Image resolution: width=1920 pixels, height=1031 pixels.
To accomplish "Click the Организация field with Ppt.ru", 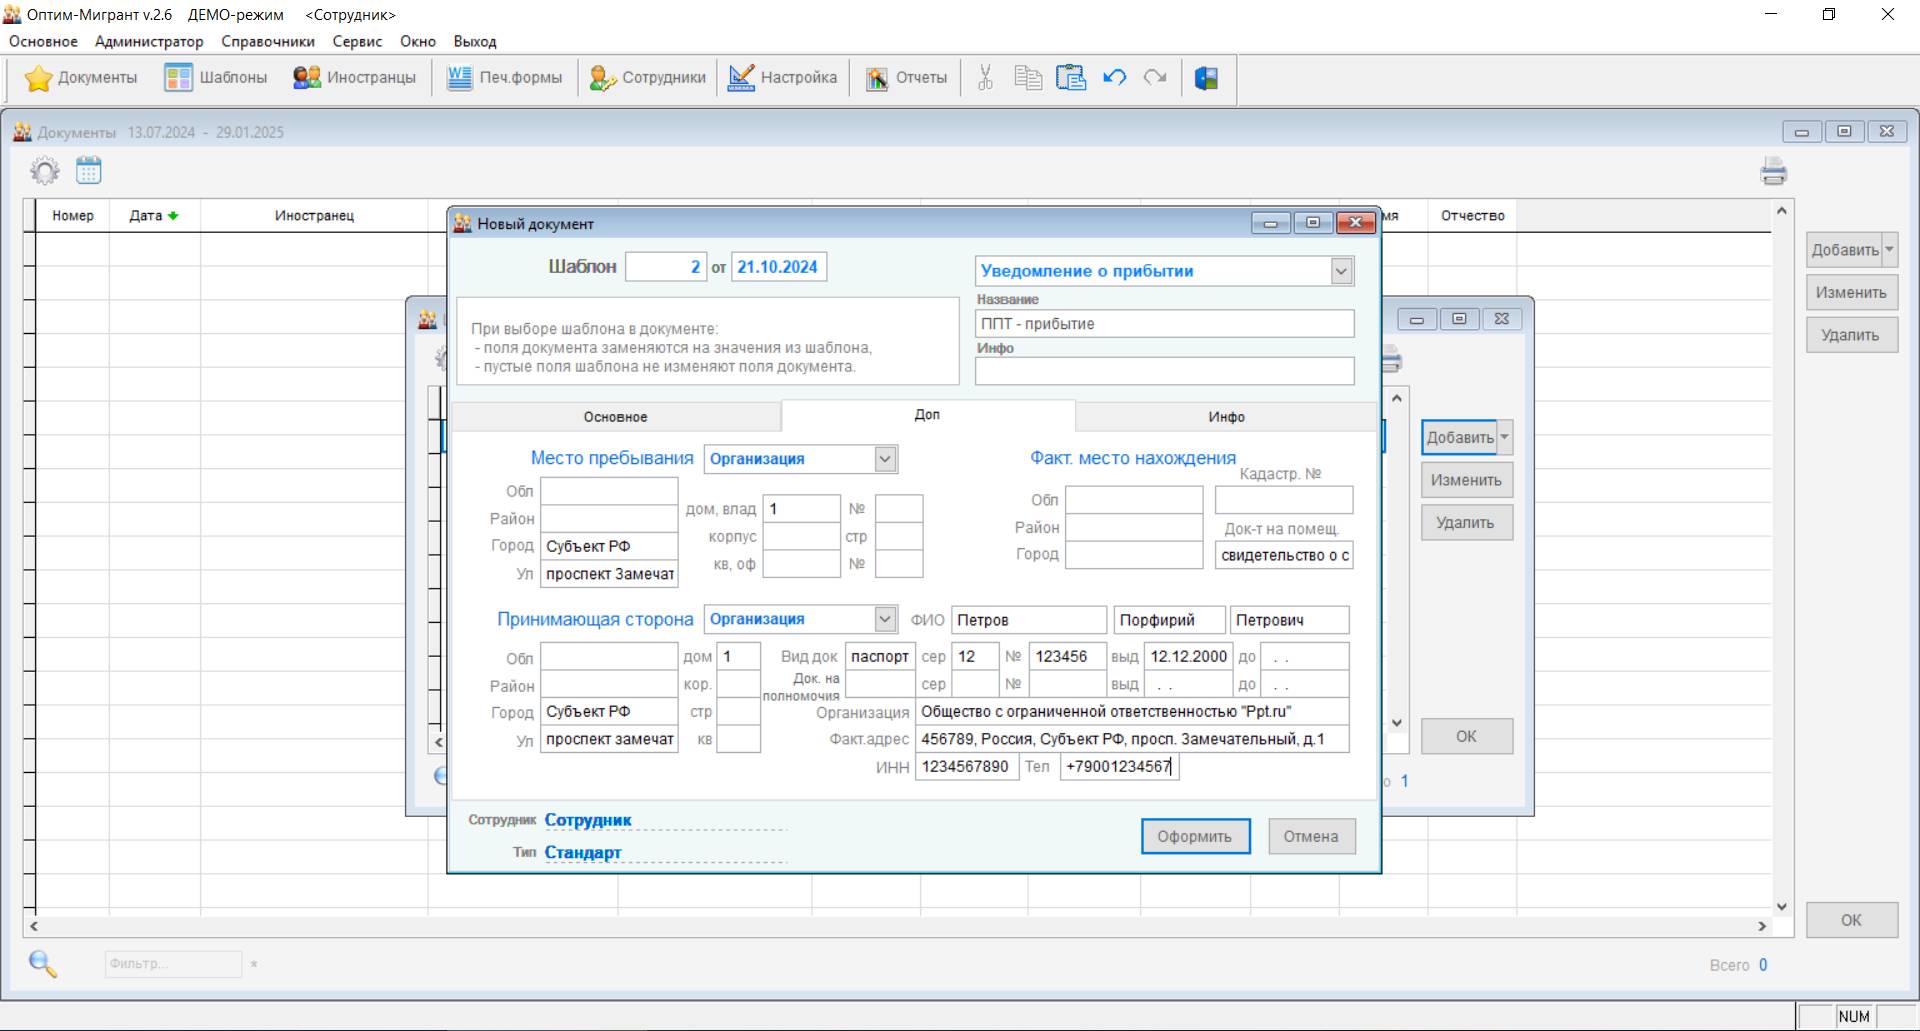I will pos(1132,712).
